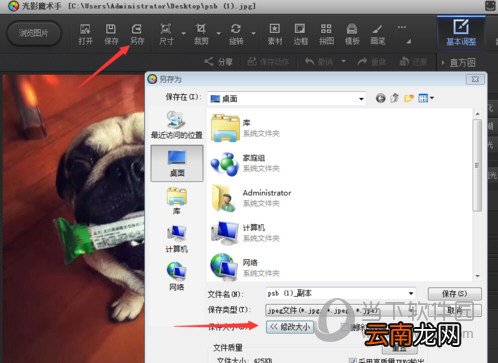
Task: Go up one folder level icon
Action: (395, 98)
